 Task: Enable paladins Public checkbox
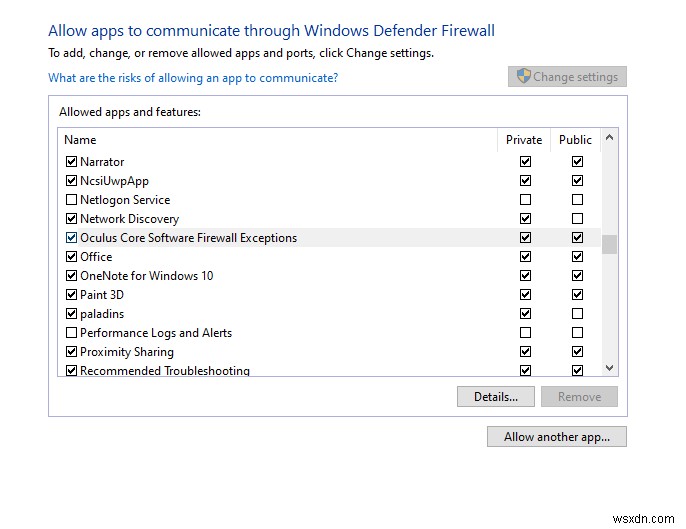click(x=578, y=314)
